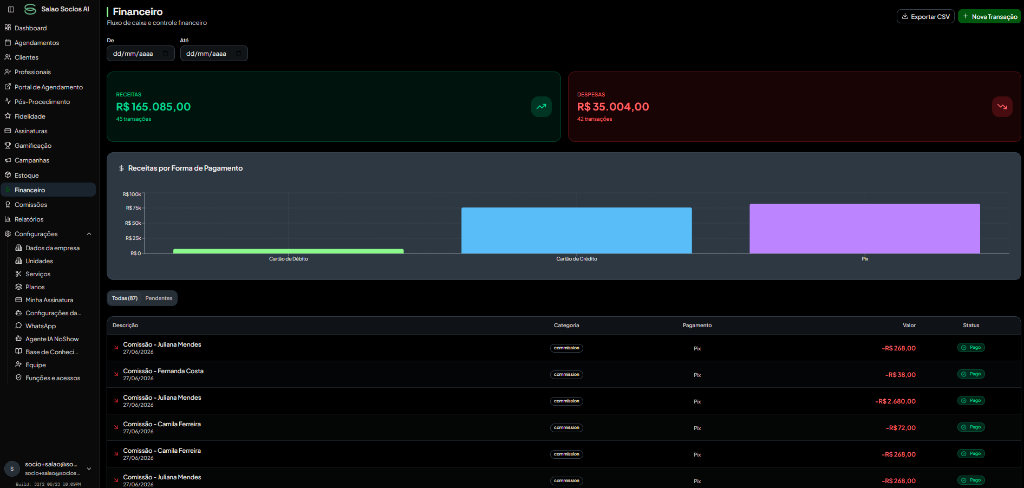Switch to the Todas (87) tab
This screenshot has height=488, width=1024.
125,298
